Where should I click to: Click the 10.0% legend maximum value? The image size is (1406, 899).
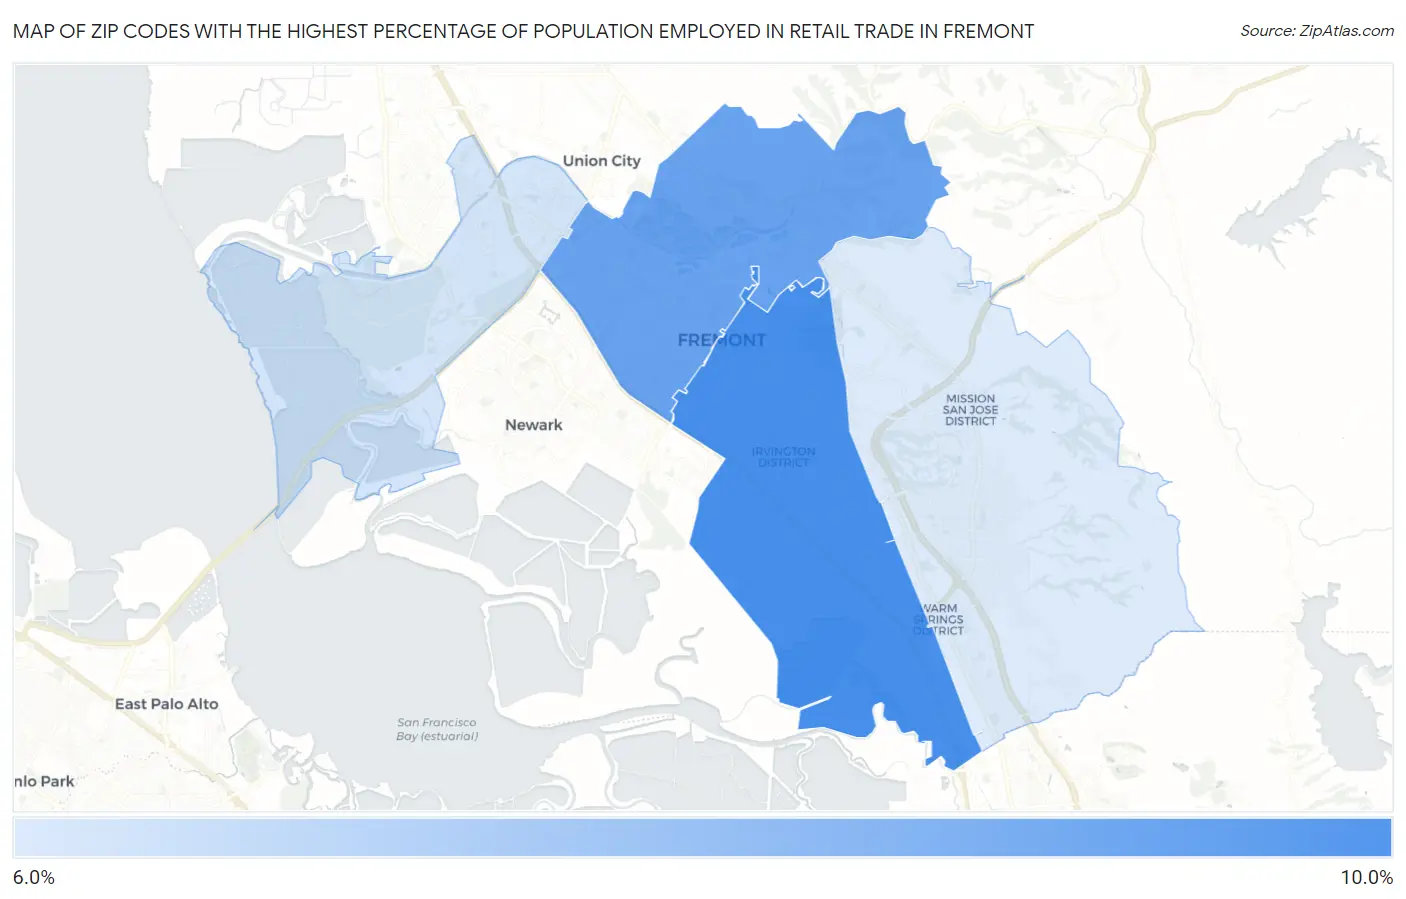(x=1366, y=877)
